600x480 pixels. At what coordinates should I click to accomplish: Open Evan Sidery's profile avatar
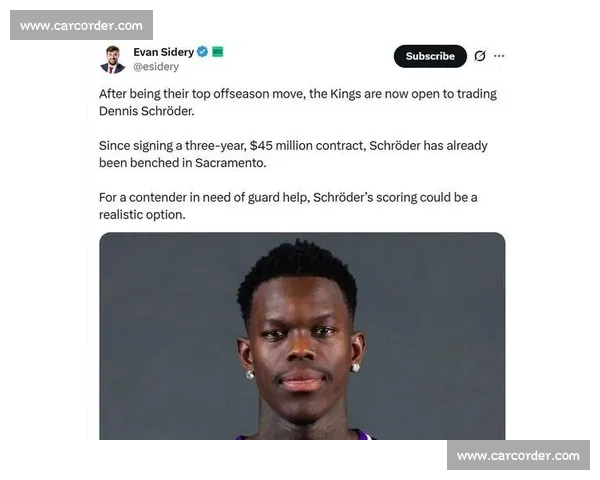pyautogui.click(x=112, y=59)
